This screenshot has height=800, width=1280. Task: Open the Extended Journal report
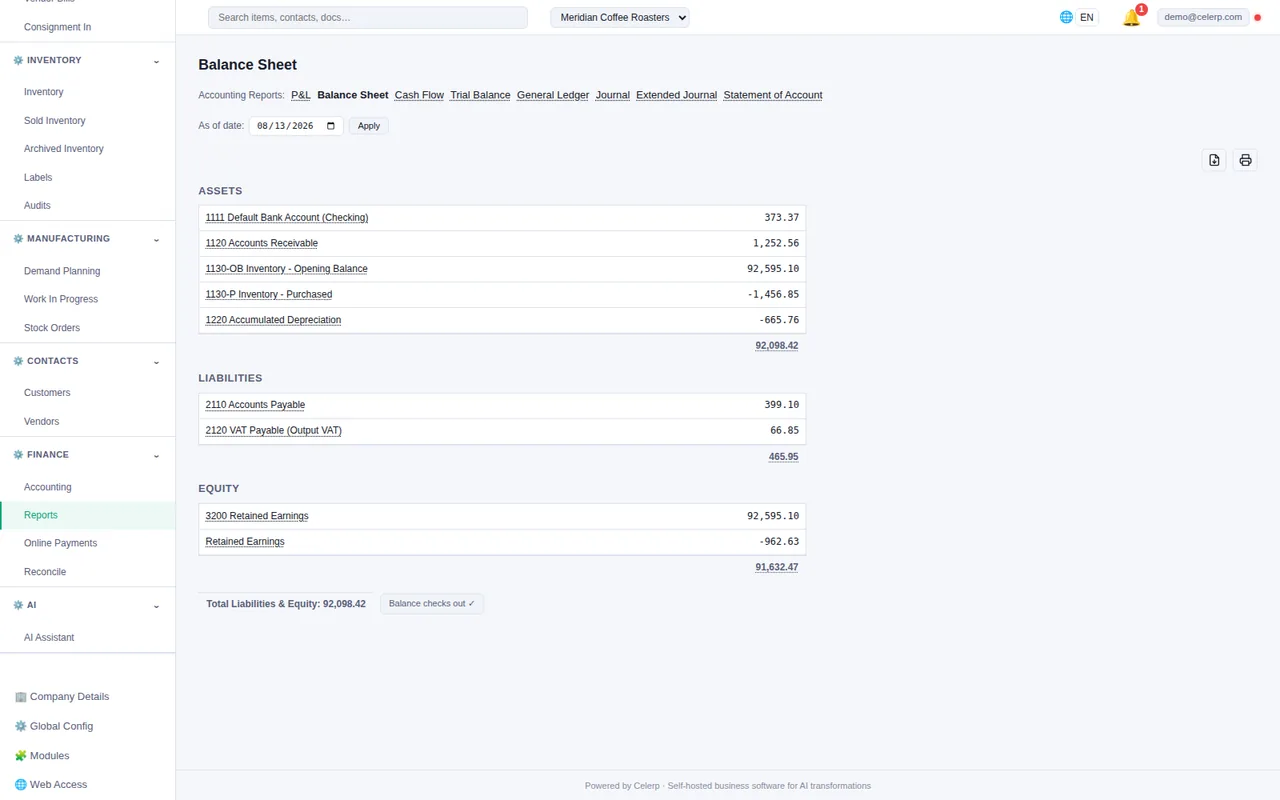[676, 95]
